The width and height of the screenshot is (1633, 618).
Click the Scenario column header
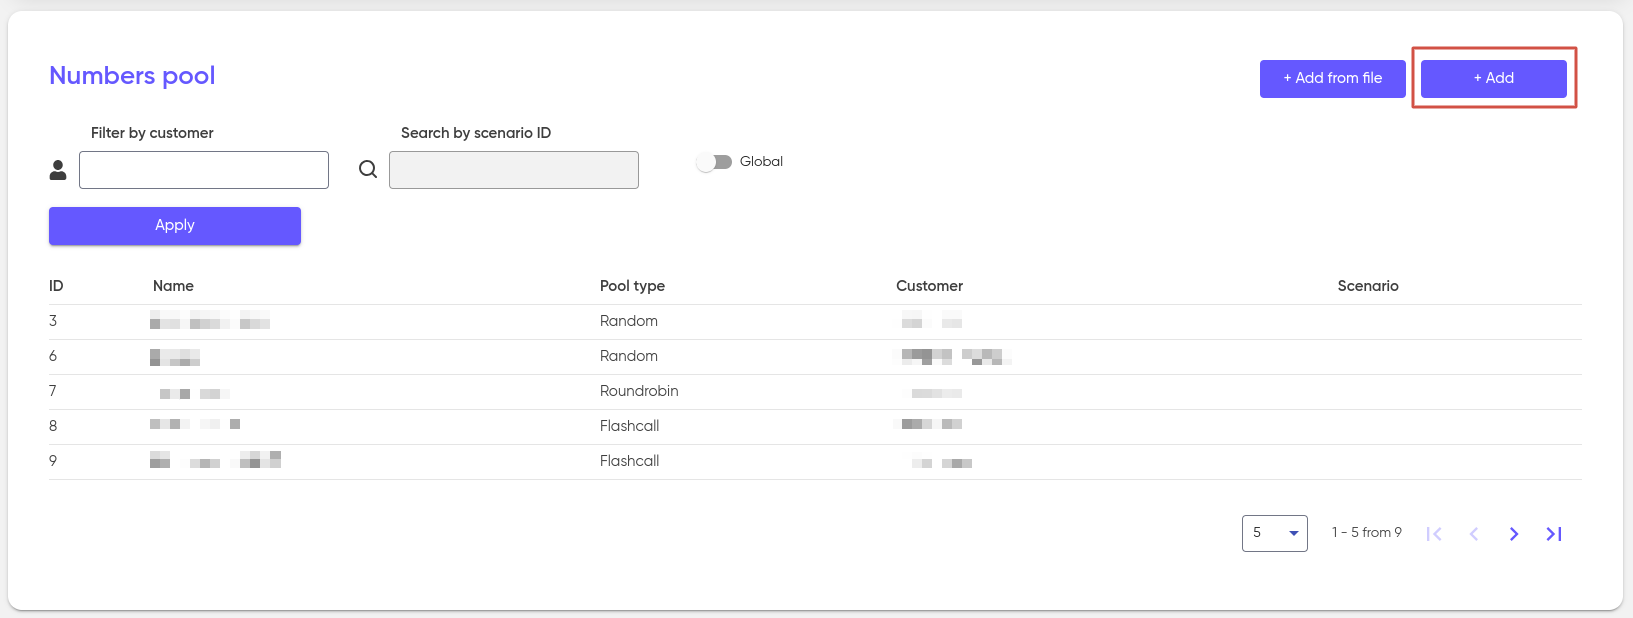(x=1368, y=286)
